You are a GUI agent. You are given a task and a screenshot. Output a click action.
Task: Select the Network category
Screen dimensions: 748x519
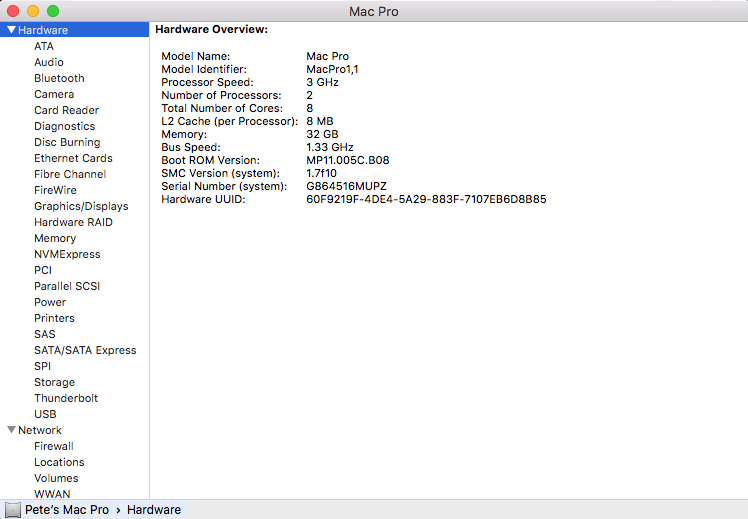point(40,430)
